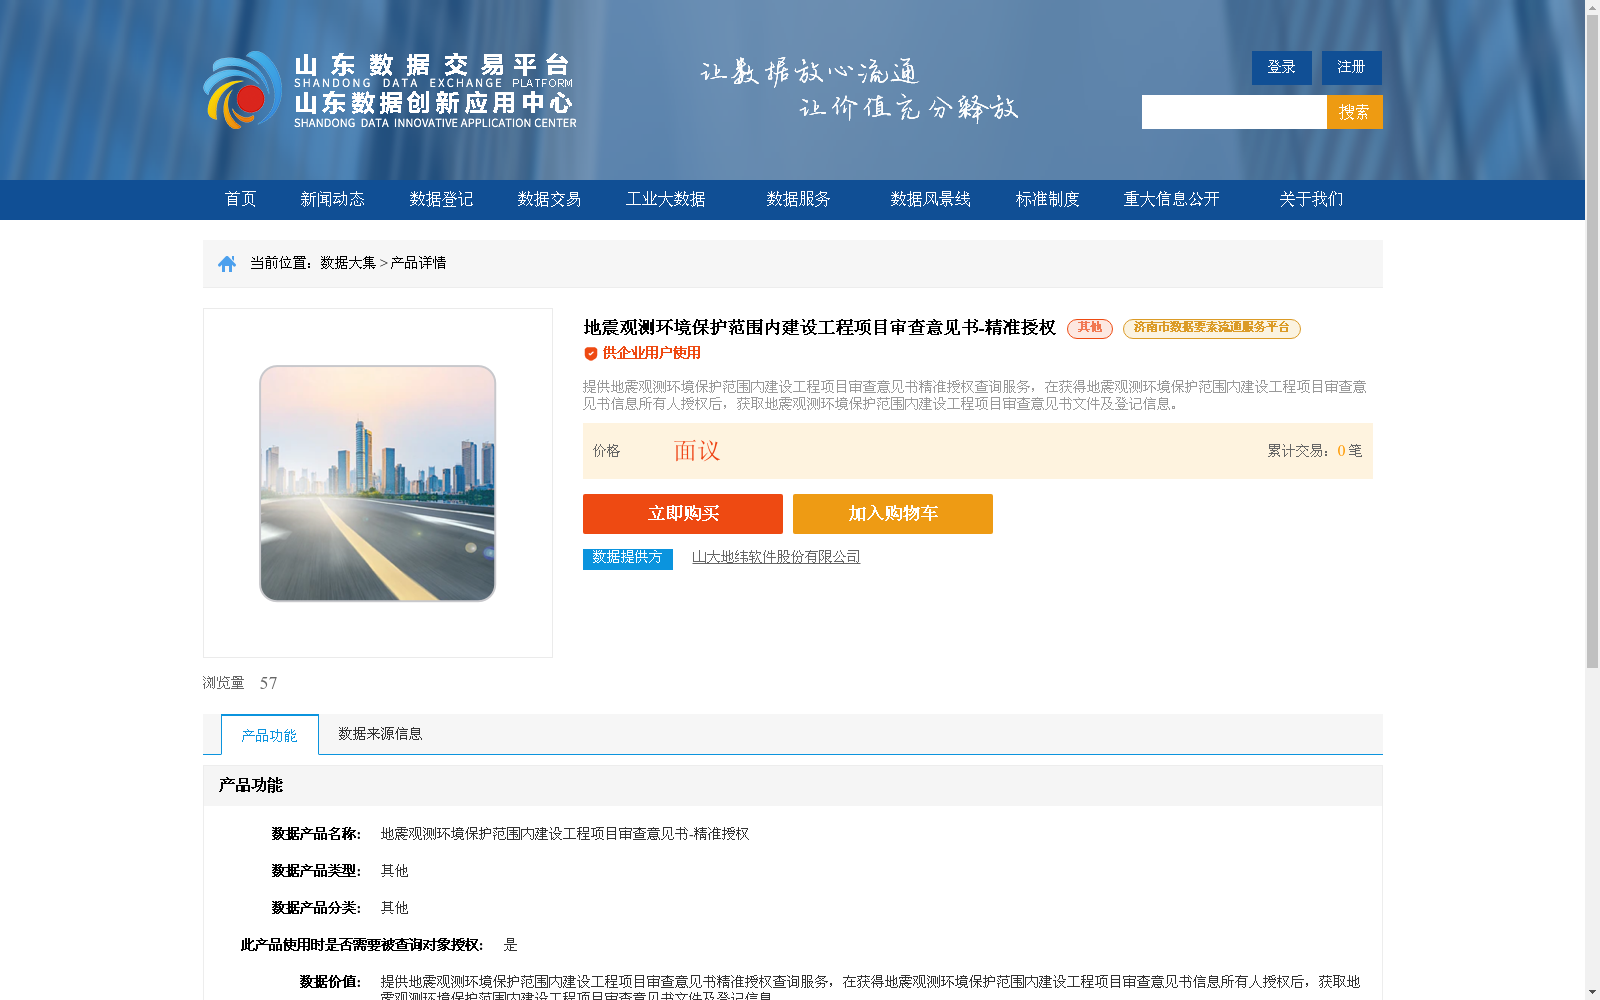Open the 数据风景线 menu item
Screen dimensions: 1600x1000
click(930, 199)
